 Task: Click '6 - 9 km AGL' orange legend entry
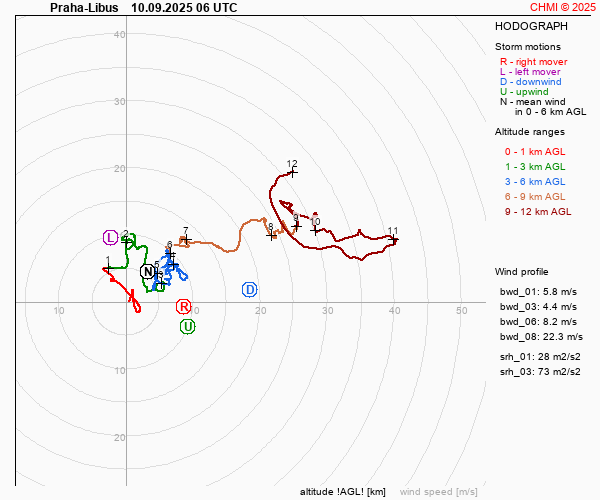535,196
